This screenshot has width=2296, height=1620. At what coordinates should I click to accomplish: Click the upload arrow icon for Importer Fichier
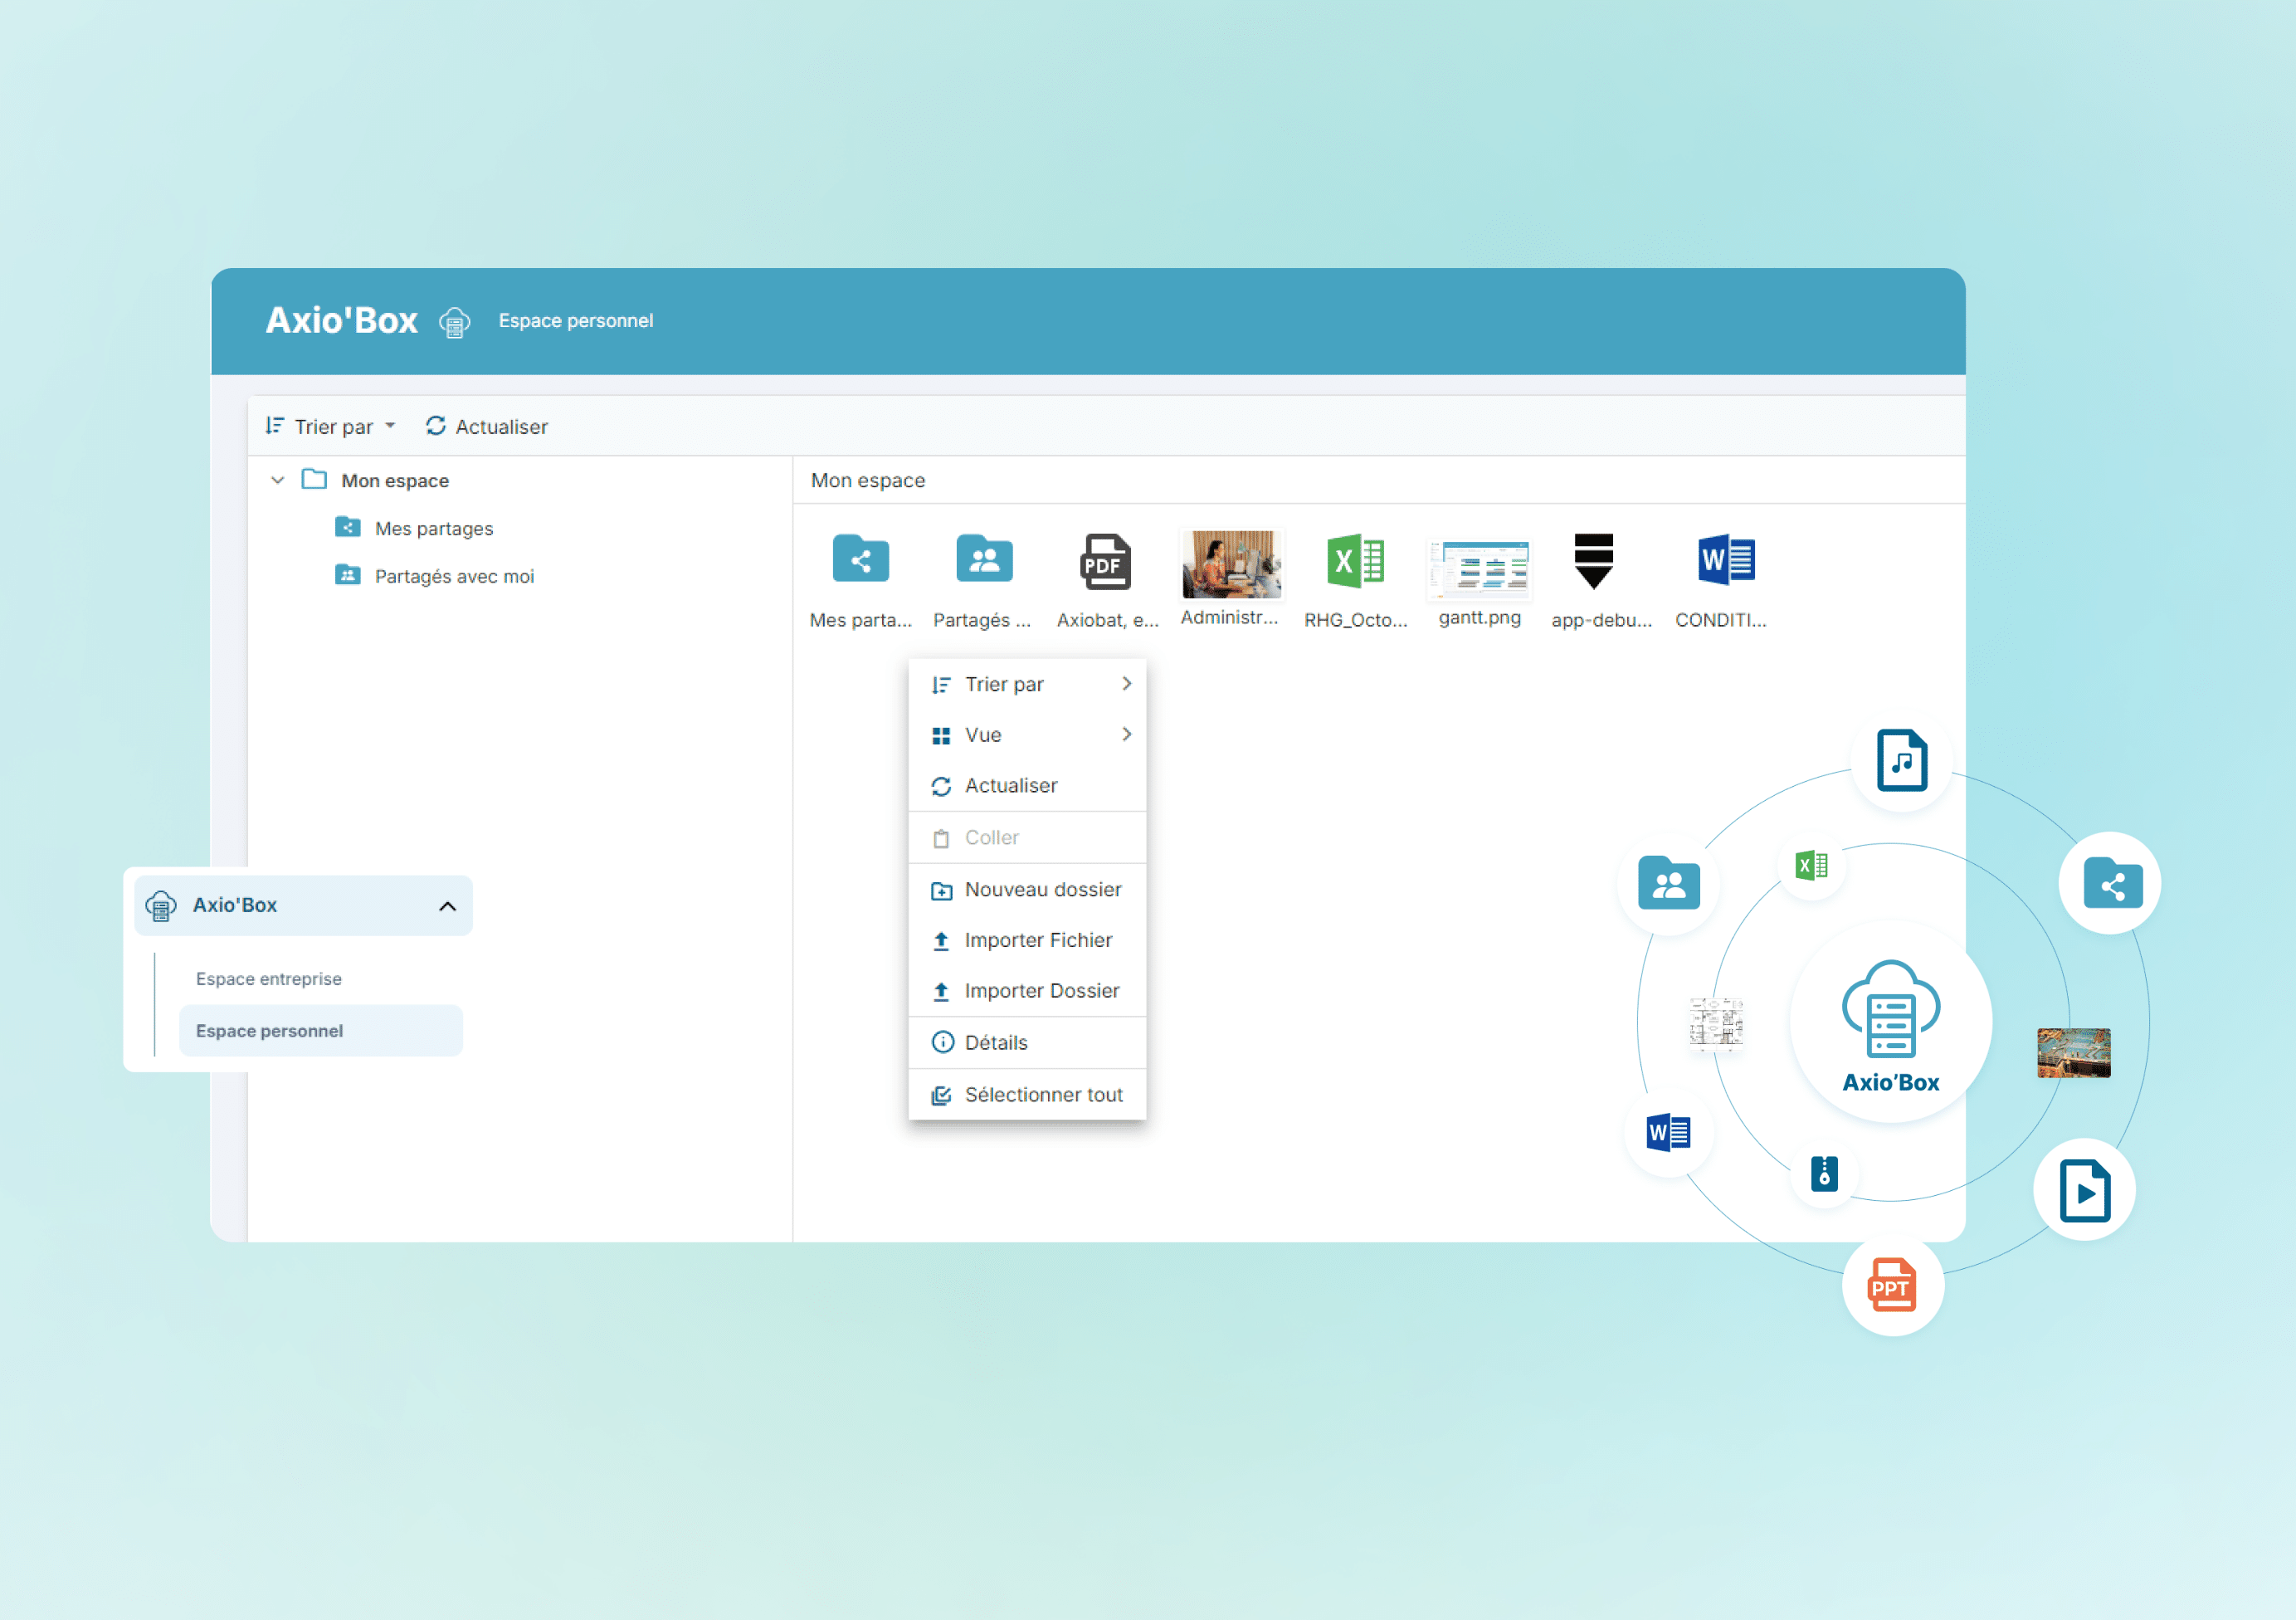[941, 941]
